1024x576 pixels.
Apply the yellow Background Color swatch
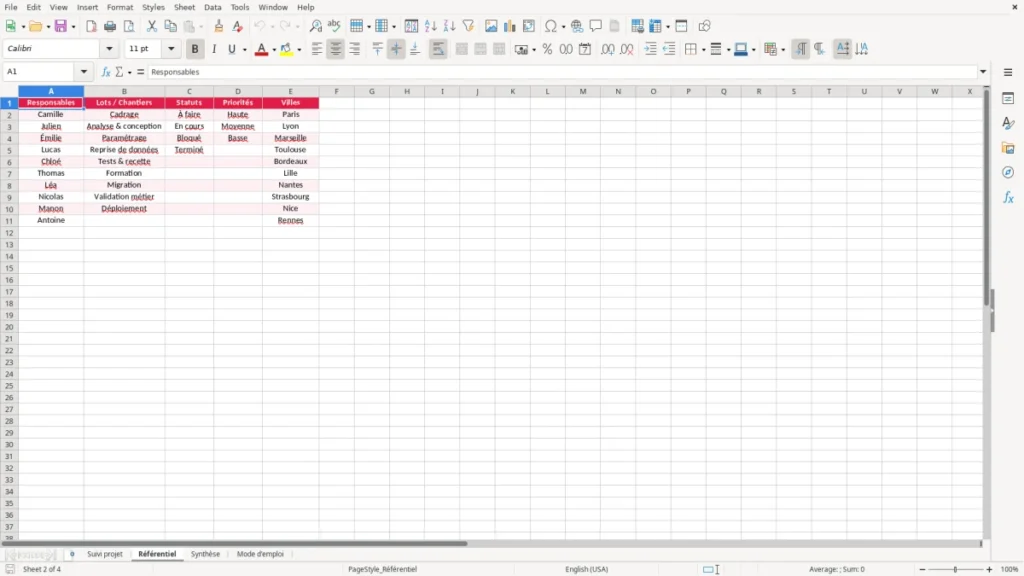(x=286, y=49)
